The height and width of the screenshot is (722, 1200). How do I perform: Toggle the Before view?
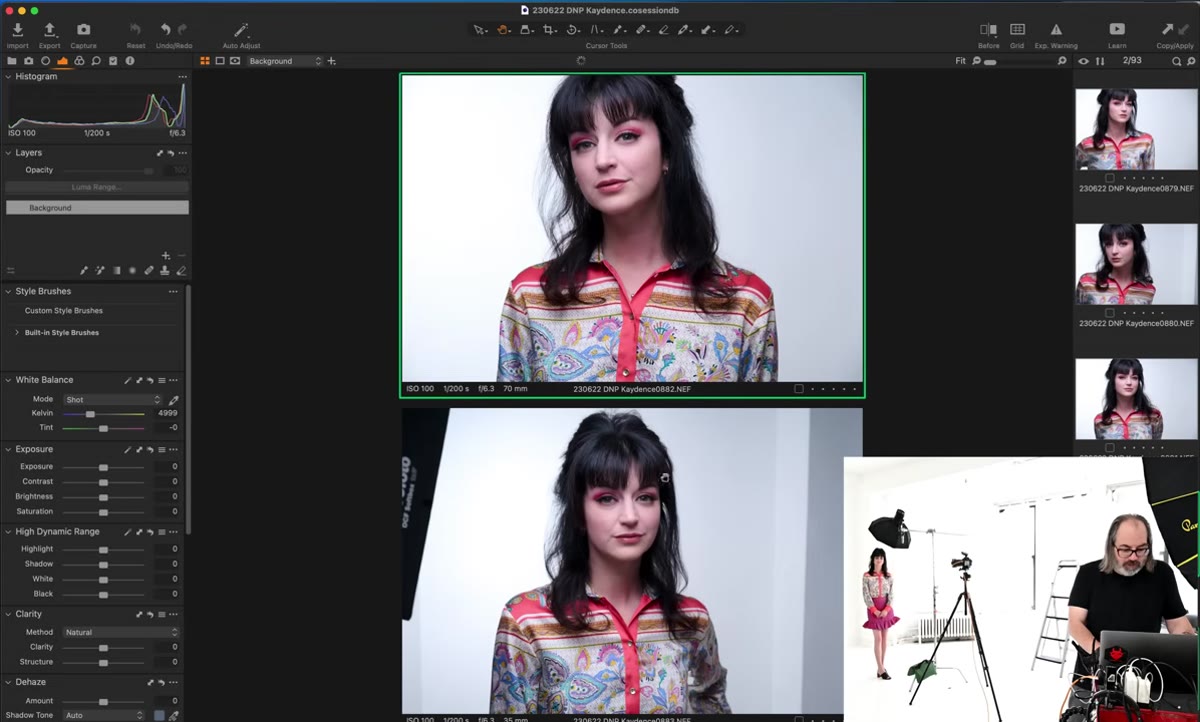(x=988, y=30)
